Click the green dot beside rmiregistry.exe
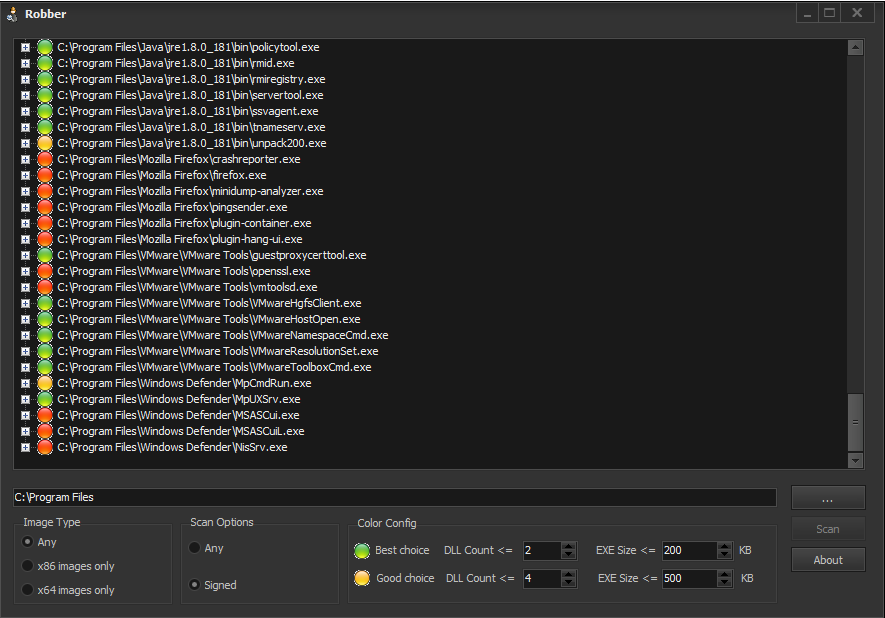885x618 pixels. (45, 79)
